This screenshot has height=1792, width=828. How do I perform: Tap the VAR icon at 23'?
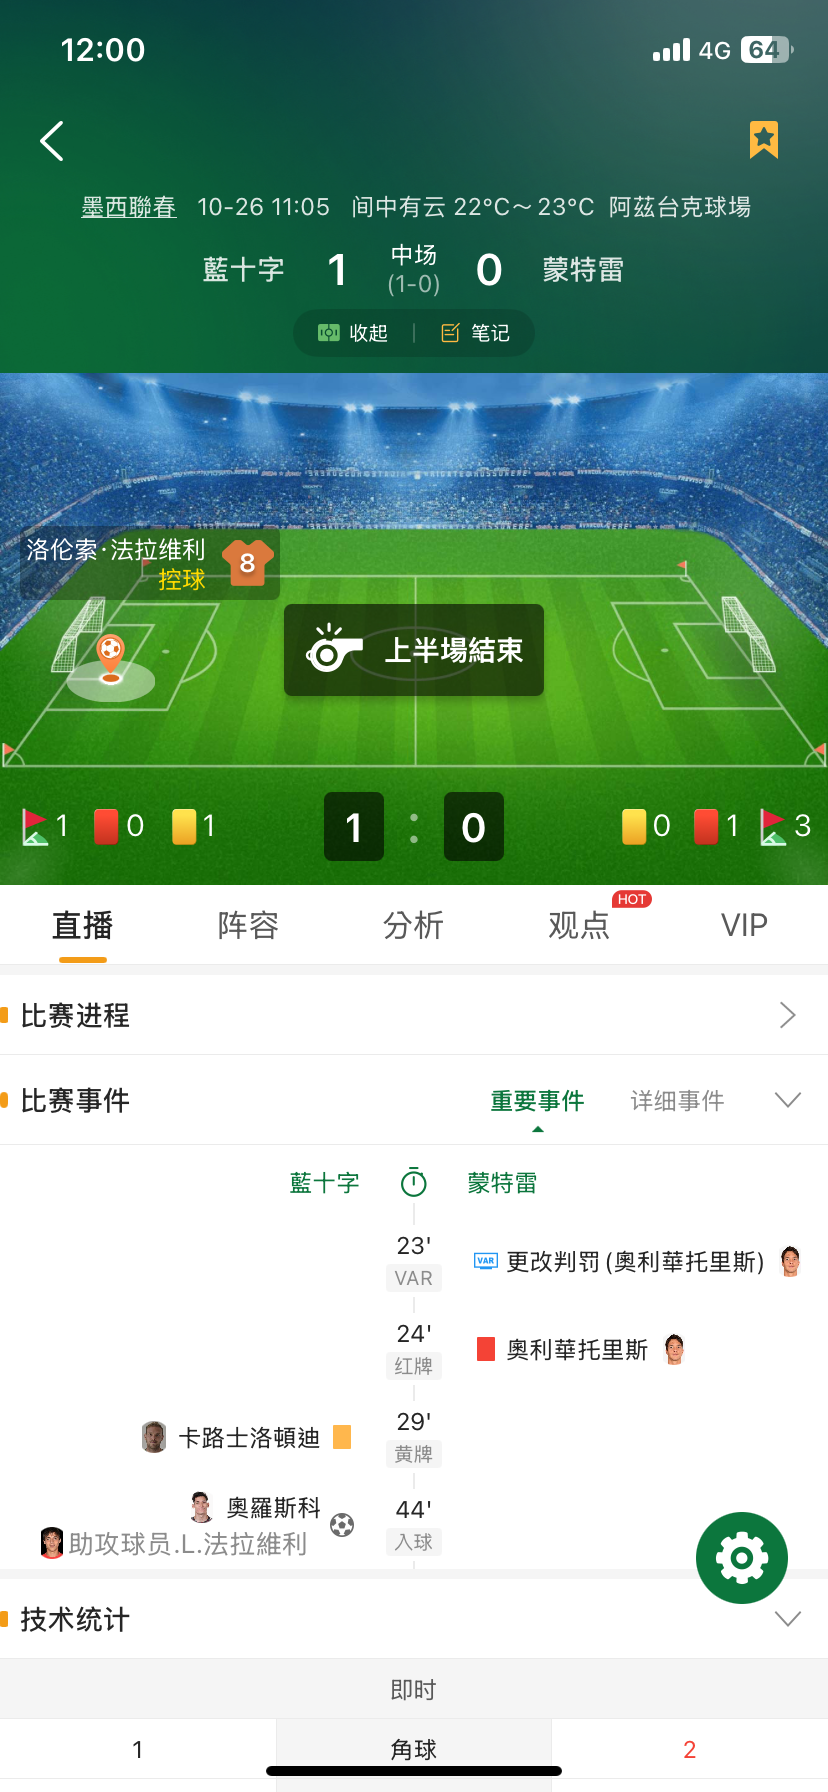click(485, 1261)
